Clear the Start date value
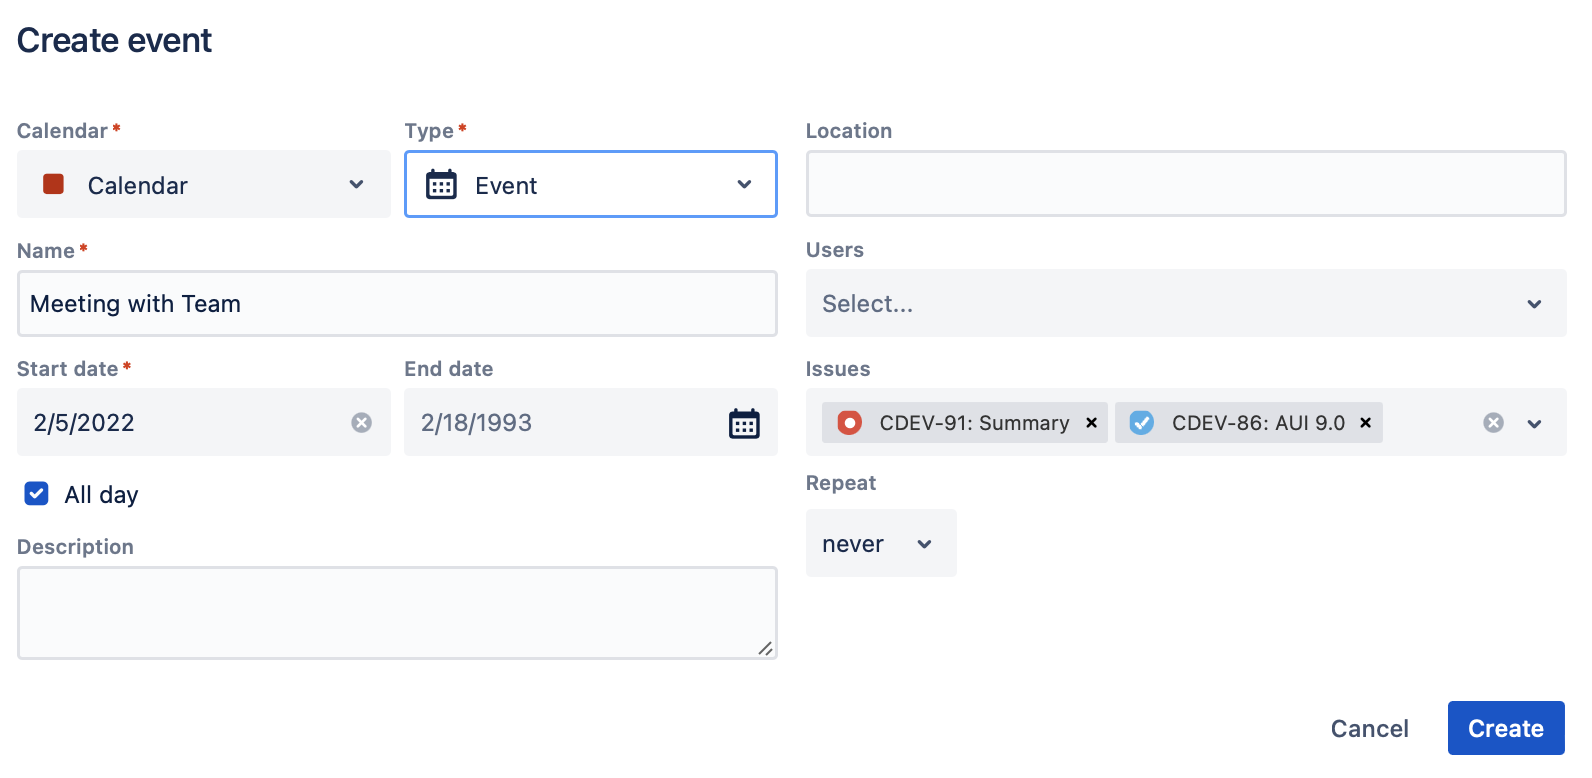Image resolution: width=1592 pixels, height=778 pixels. point(362,423)
